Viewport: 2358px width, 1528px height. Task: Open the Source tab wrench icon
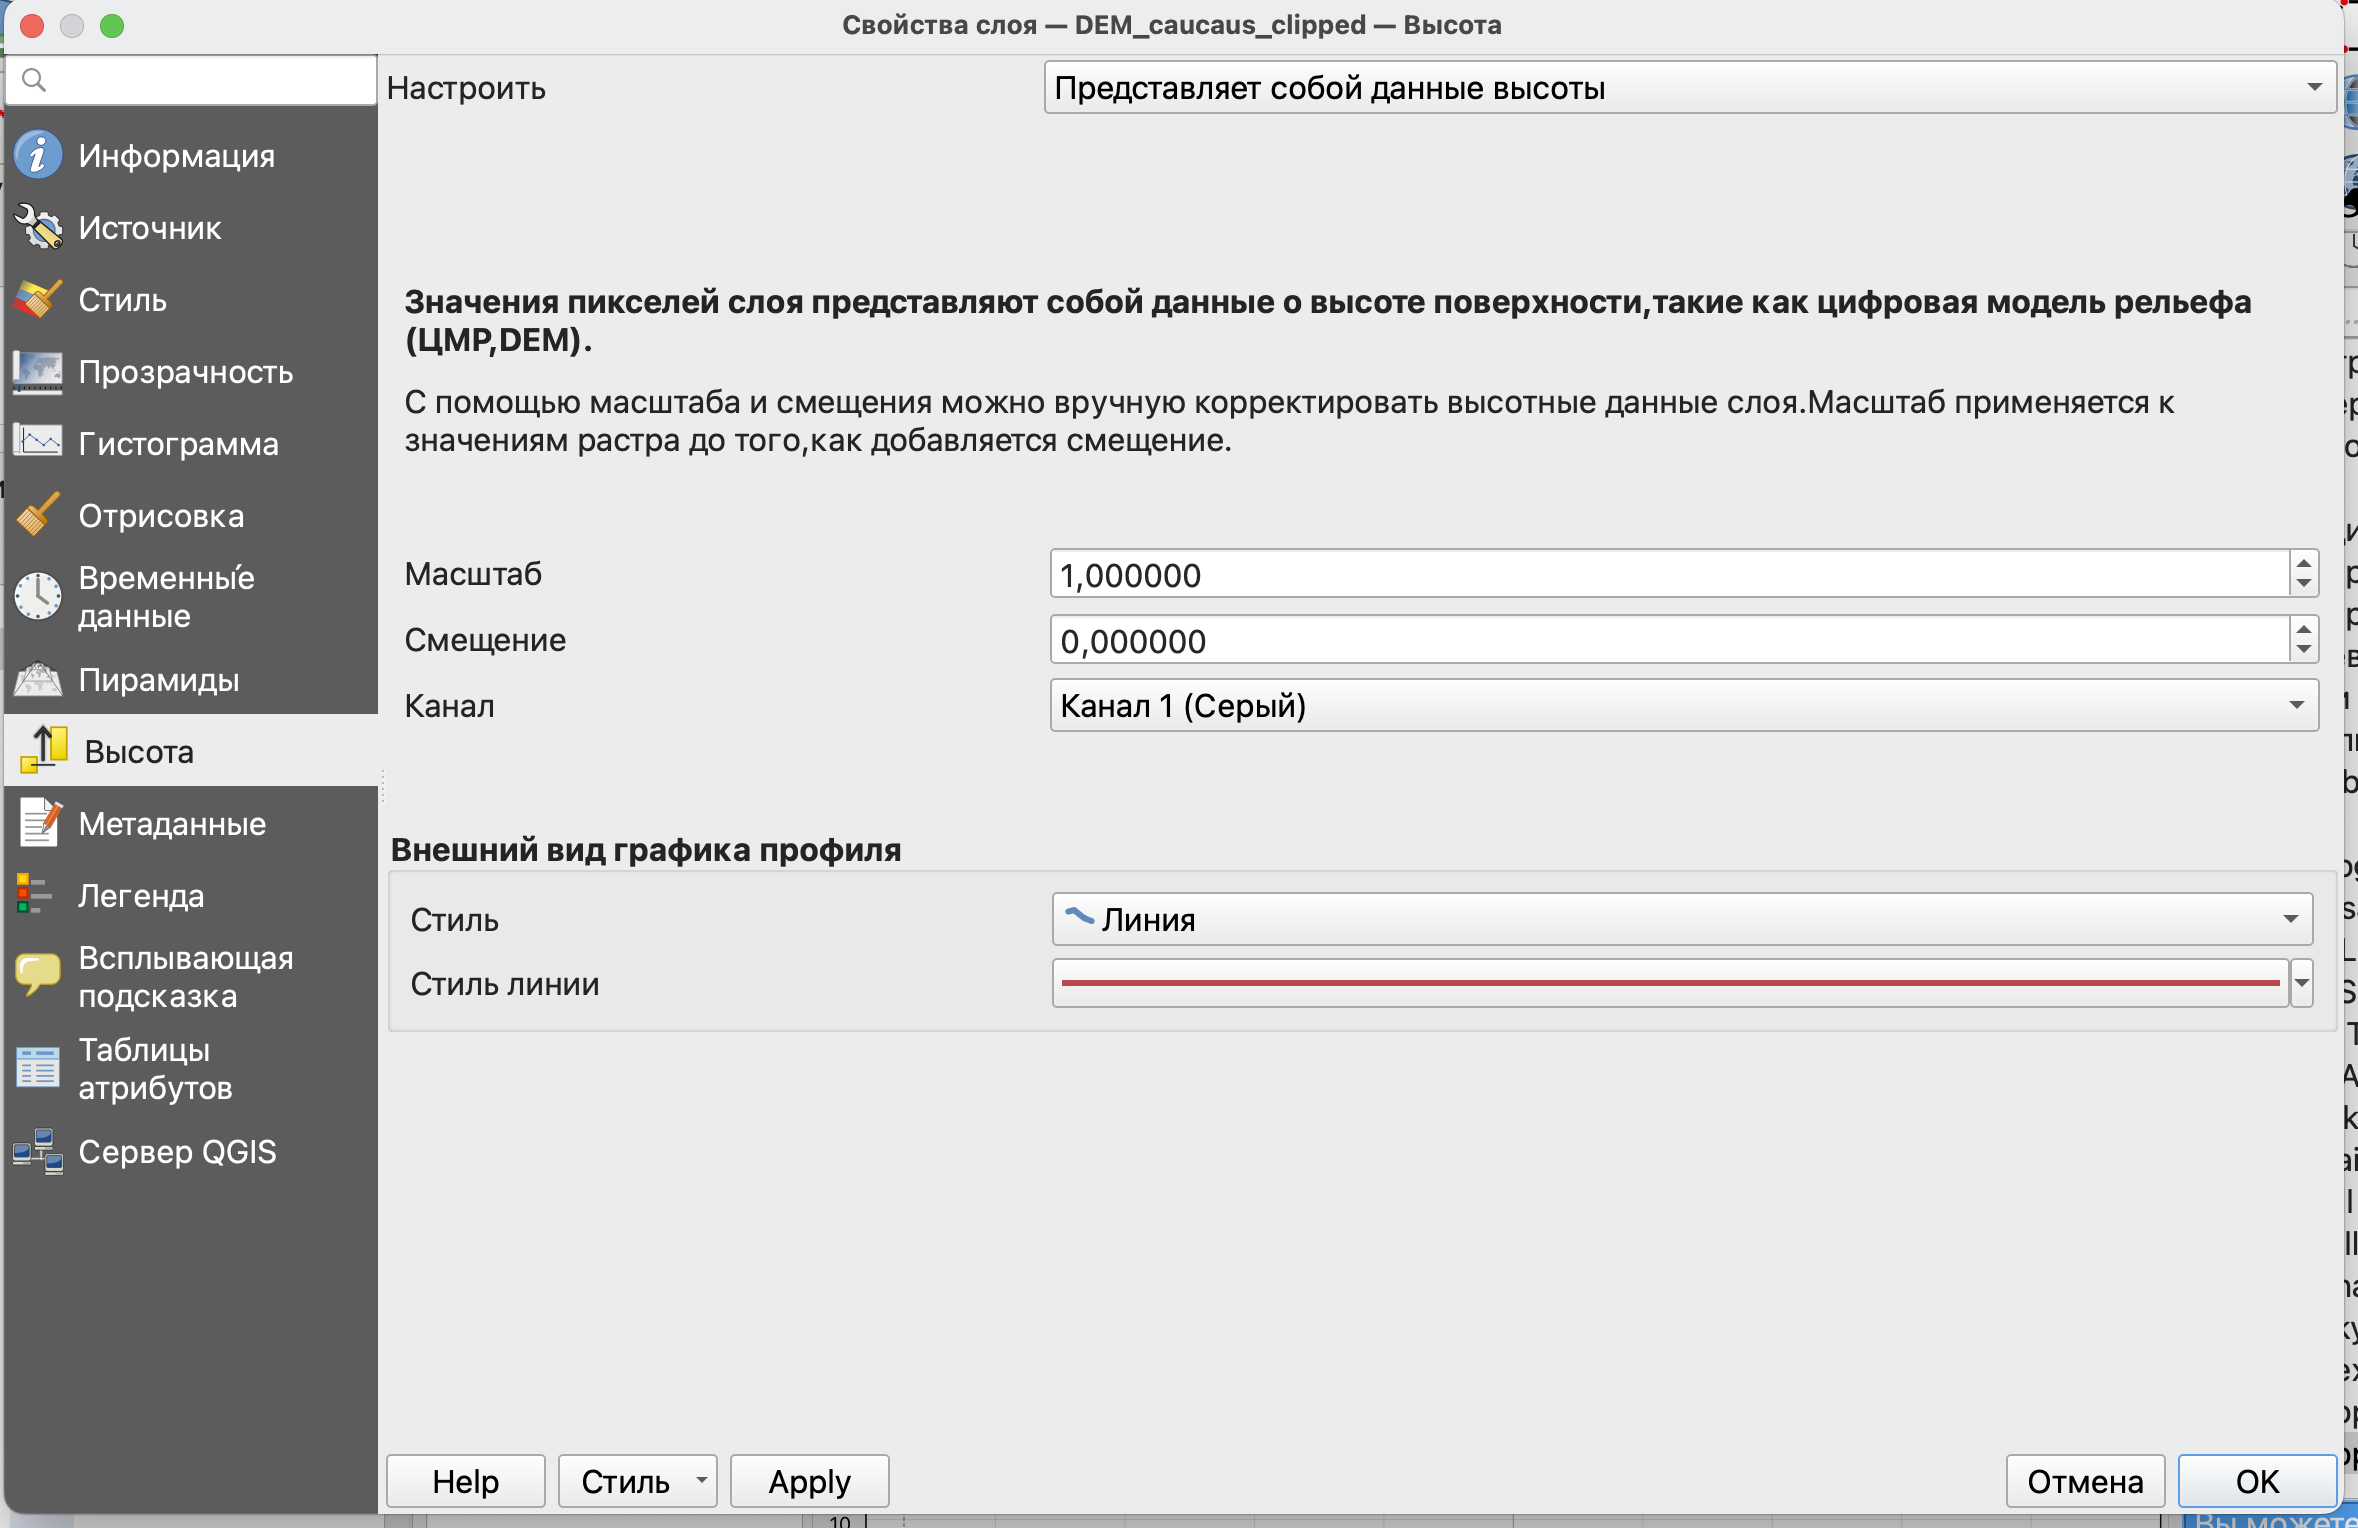38,228
